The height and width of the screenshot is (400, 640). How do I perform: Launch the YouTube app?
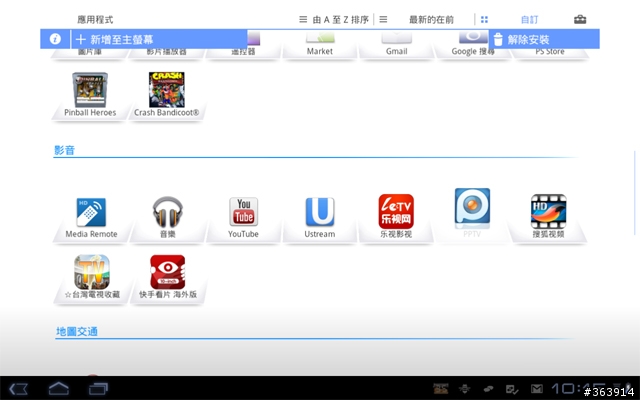coord(243,218)
